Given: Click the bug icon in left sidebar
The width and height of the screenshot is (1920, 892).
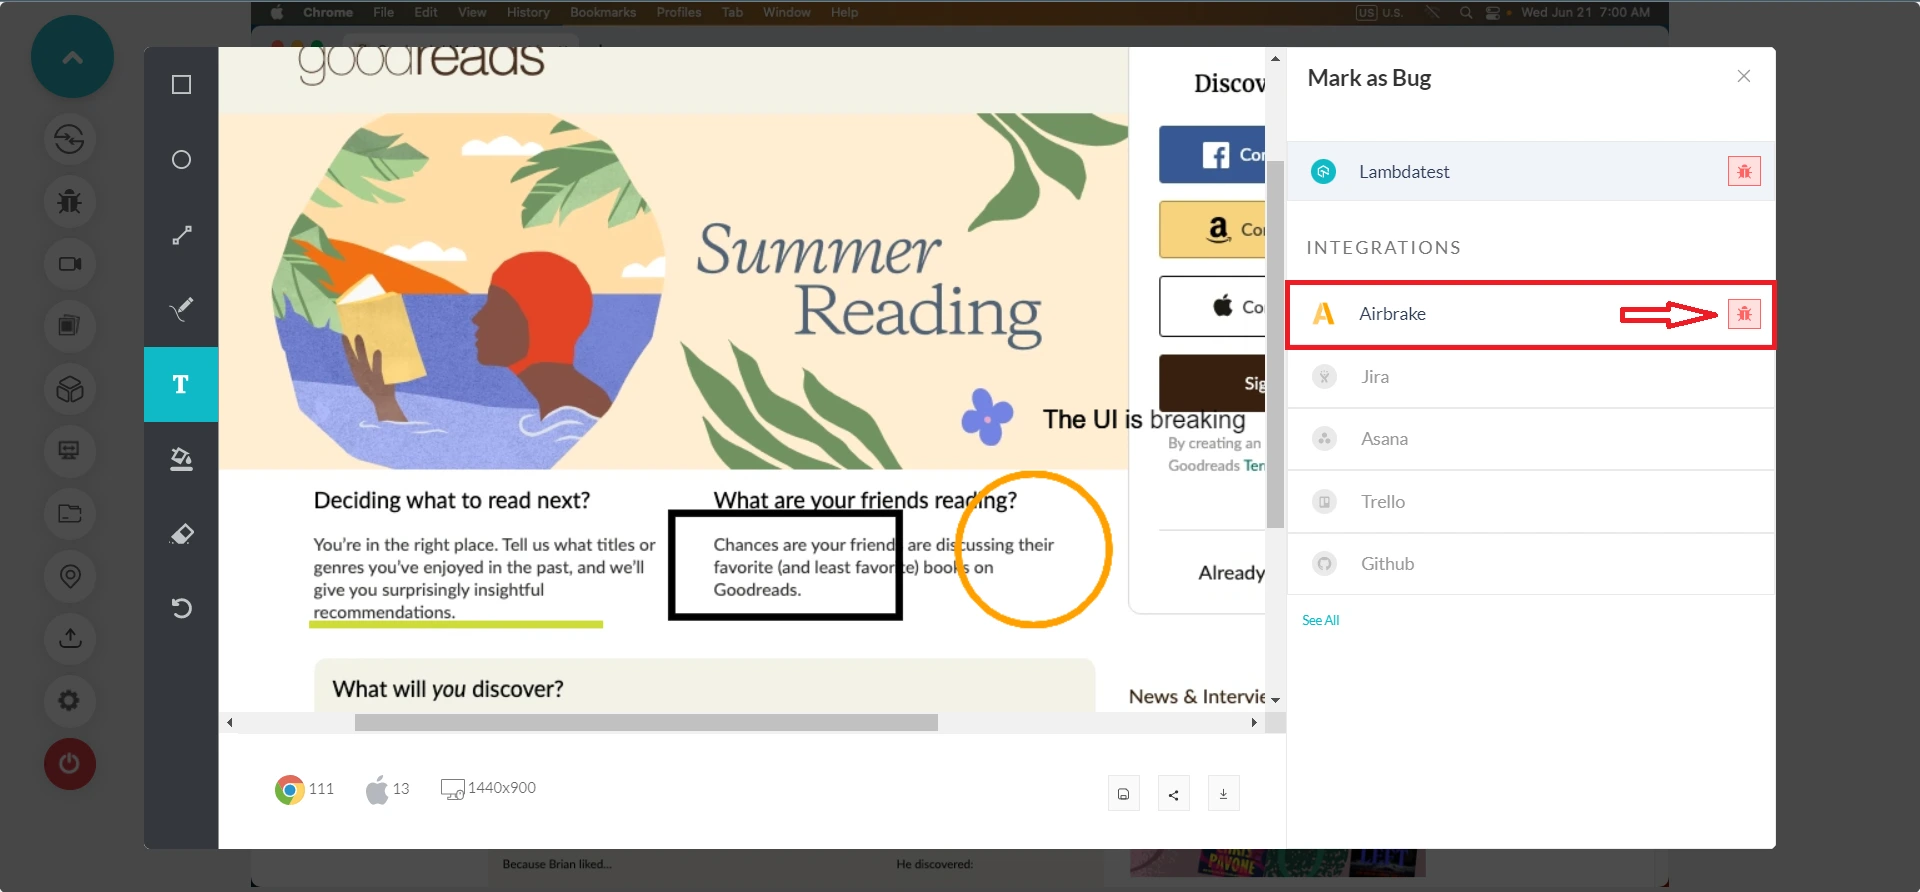Looking at the screenshot, I should click(x=70, y=201).
